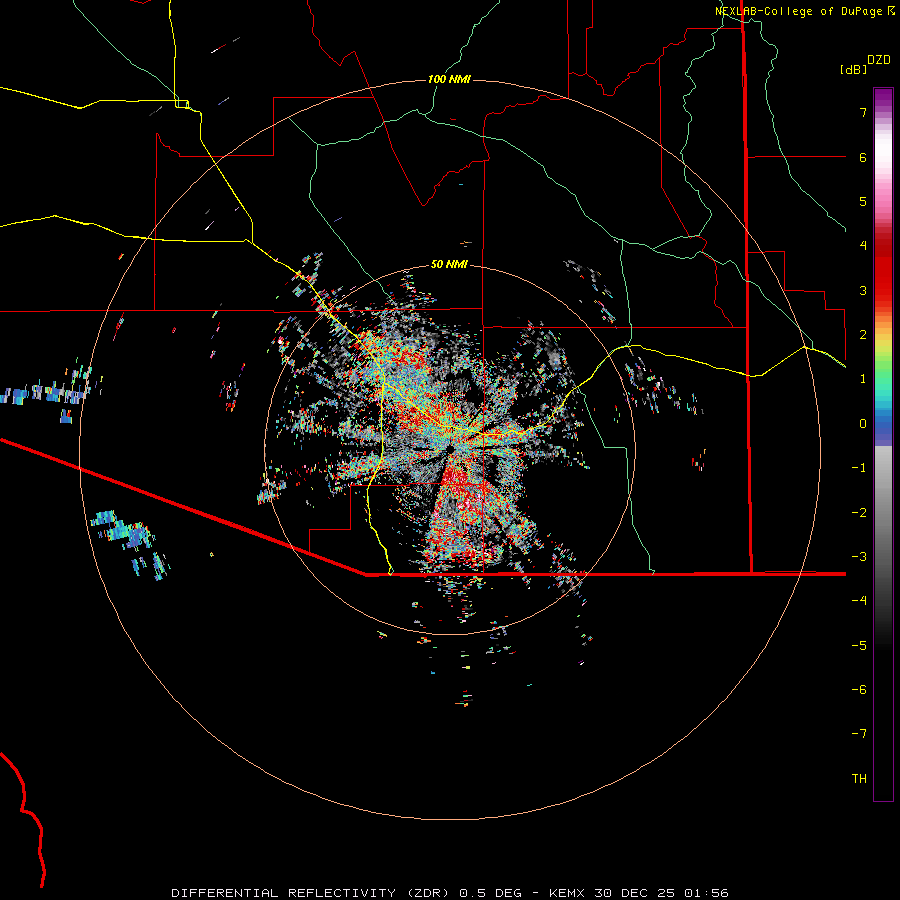Click the 100 NMI range ring label
900x900 pixels.
pyautogui.click(x=449, y=79)
